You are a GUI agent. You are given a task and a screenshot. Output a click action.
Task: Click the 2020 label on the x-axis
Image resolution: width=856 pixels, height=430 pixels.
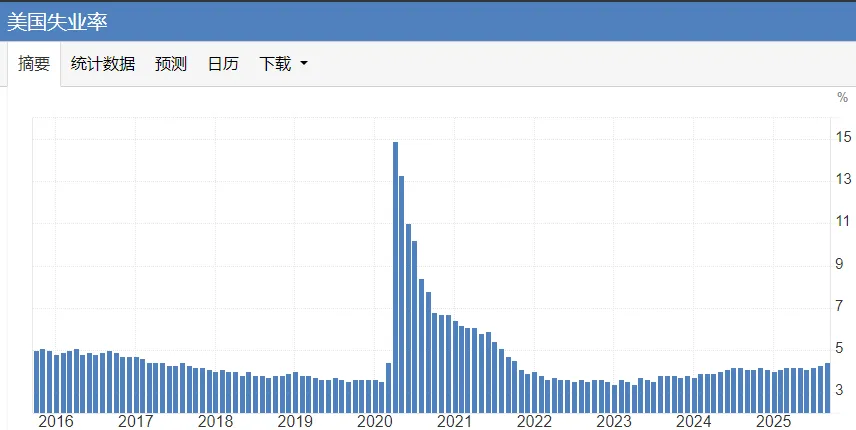pyautogui.click(x=372, y=422)
